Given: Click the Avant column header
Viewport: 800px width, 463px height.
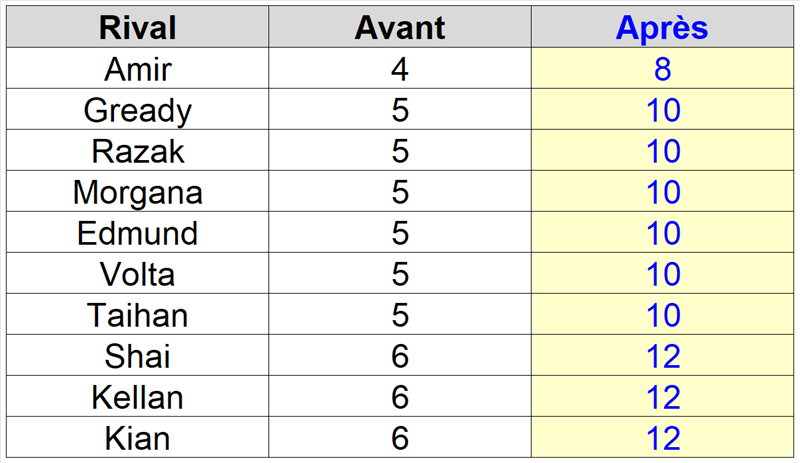Looking at the screenshot, I should (400, 28).
